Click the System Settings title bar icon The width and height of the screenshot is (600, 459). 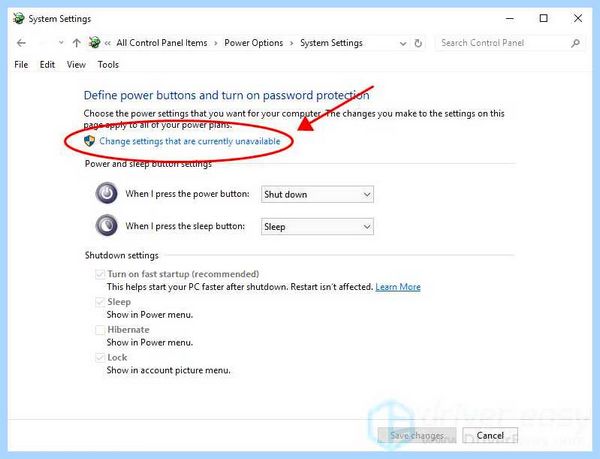pos(18,18)
